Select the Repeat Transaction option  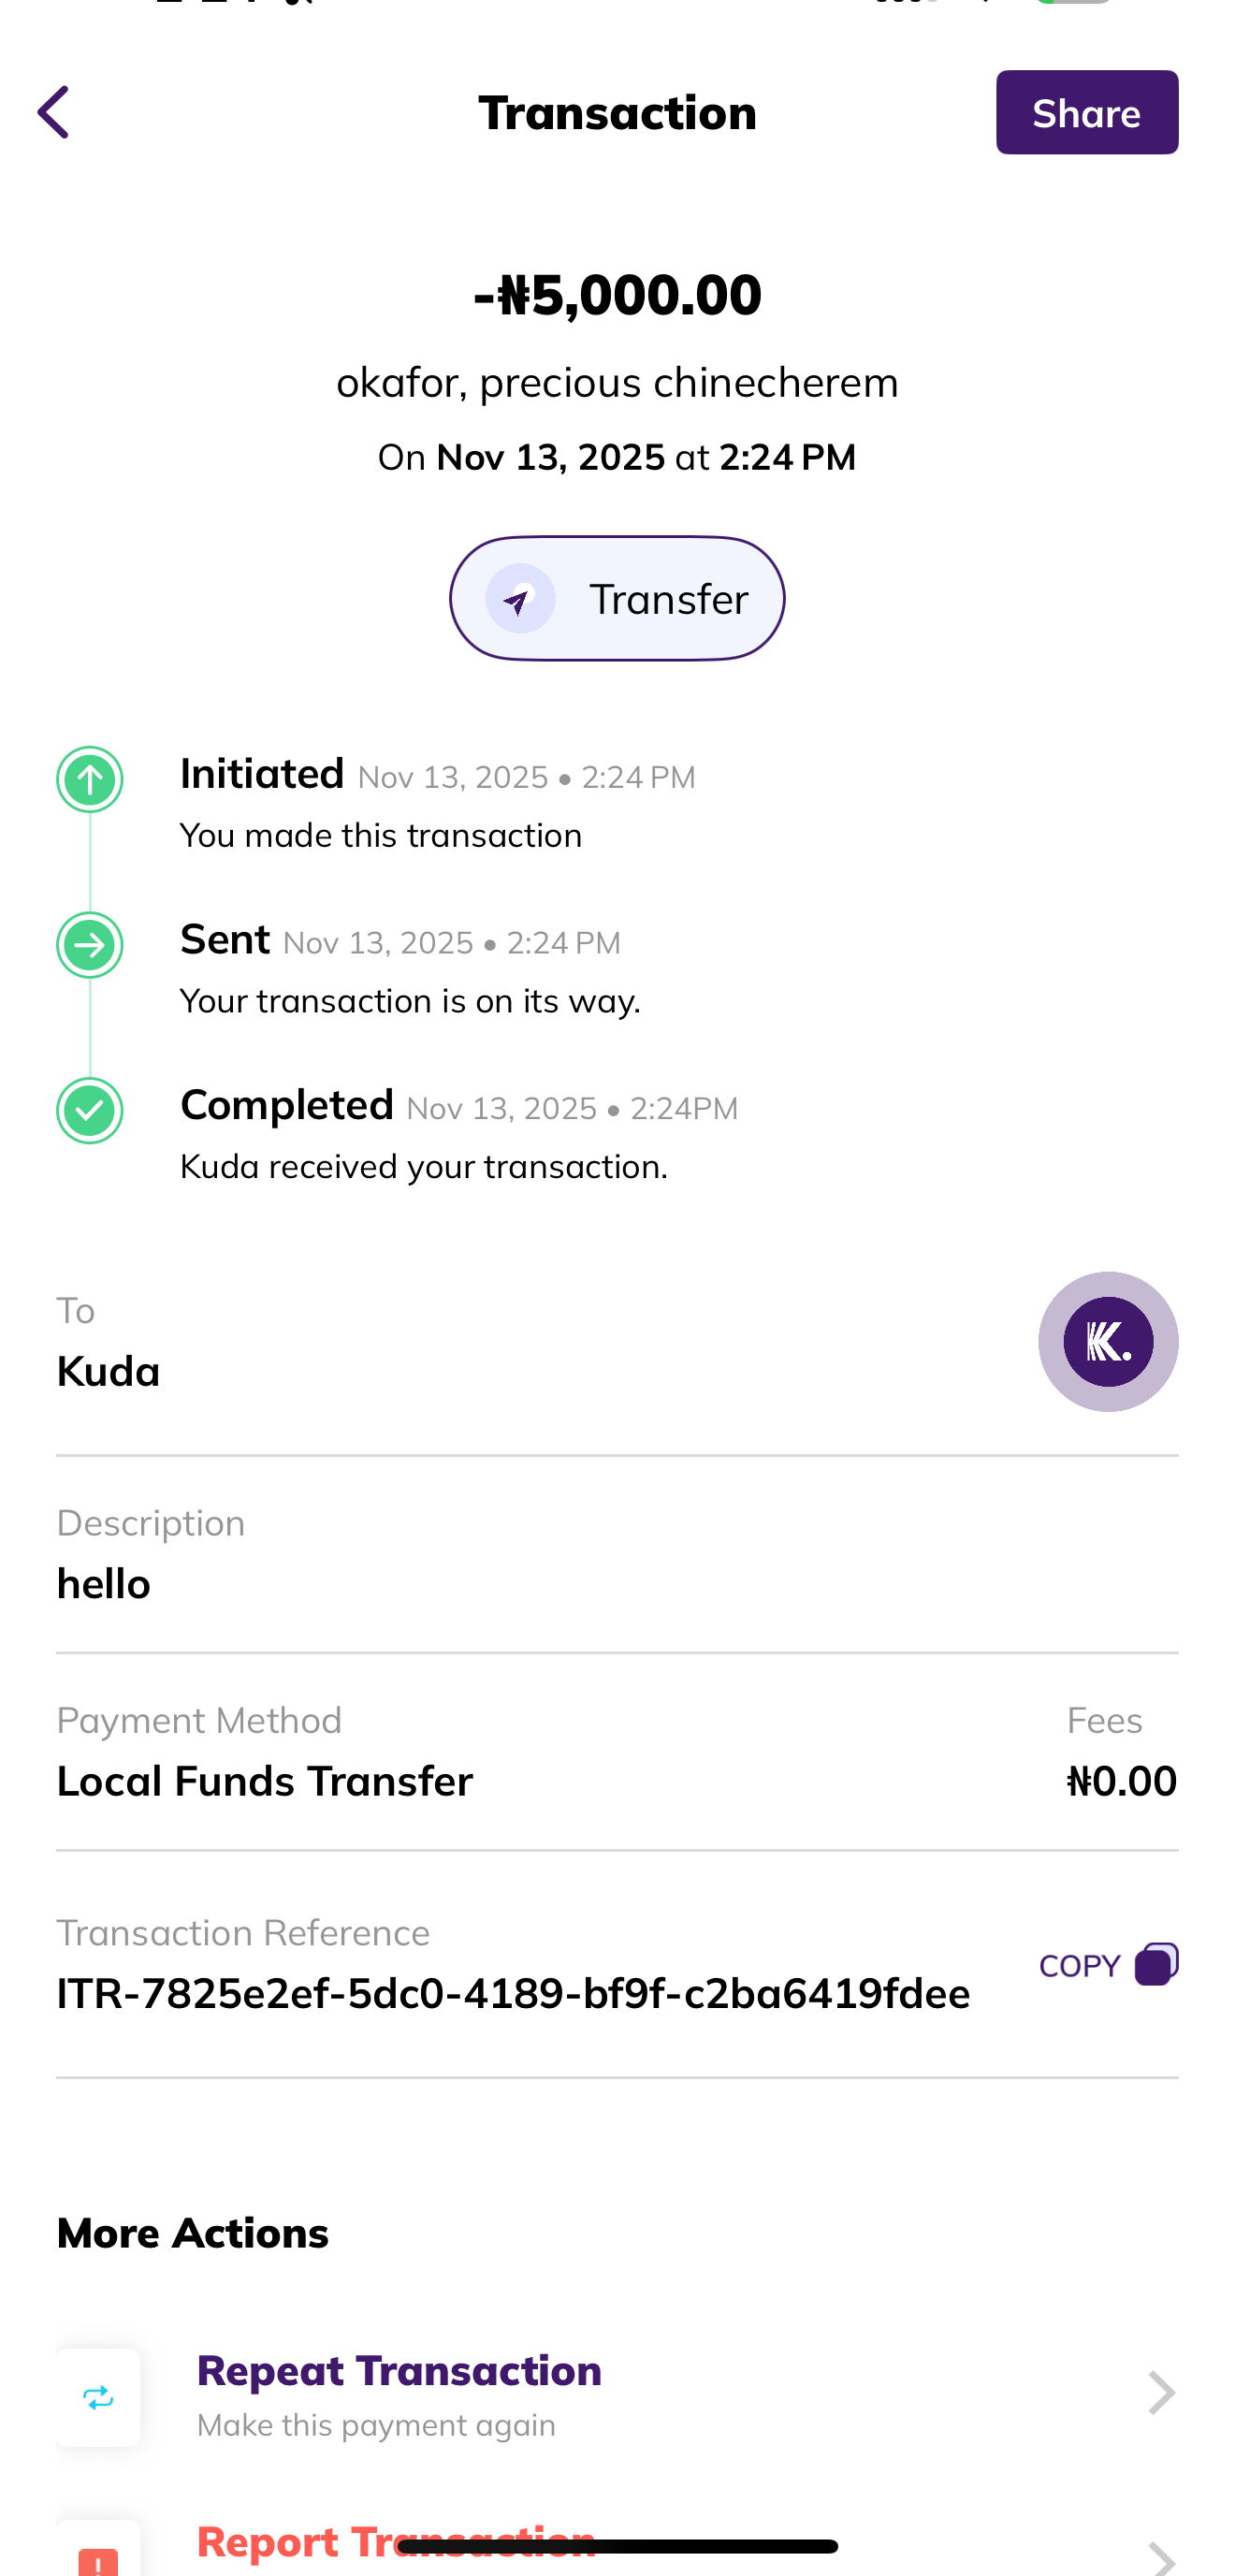coord(399,2371)
